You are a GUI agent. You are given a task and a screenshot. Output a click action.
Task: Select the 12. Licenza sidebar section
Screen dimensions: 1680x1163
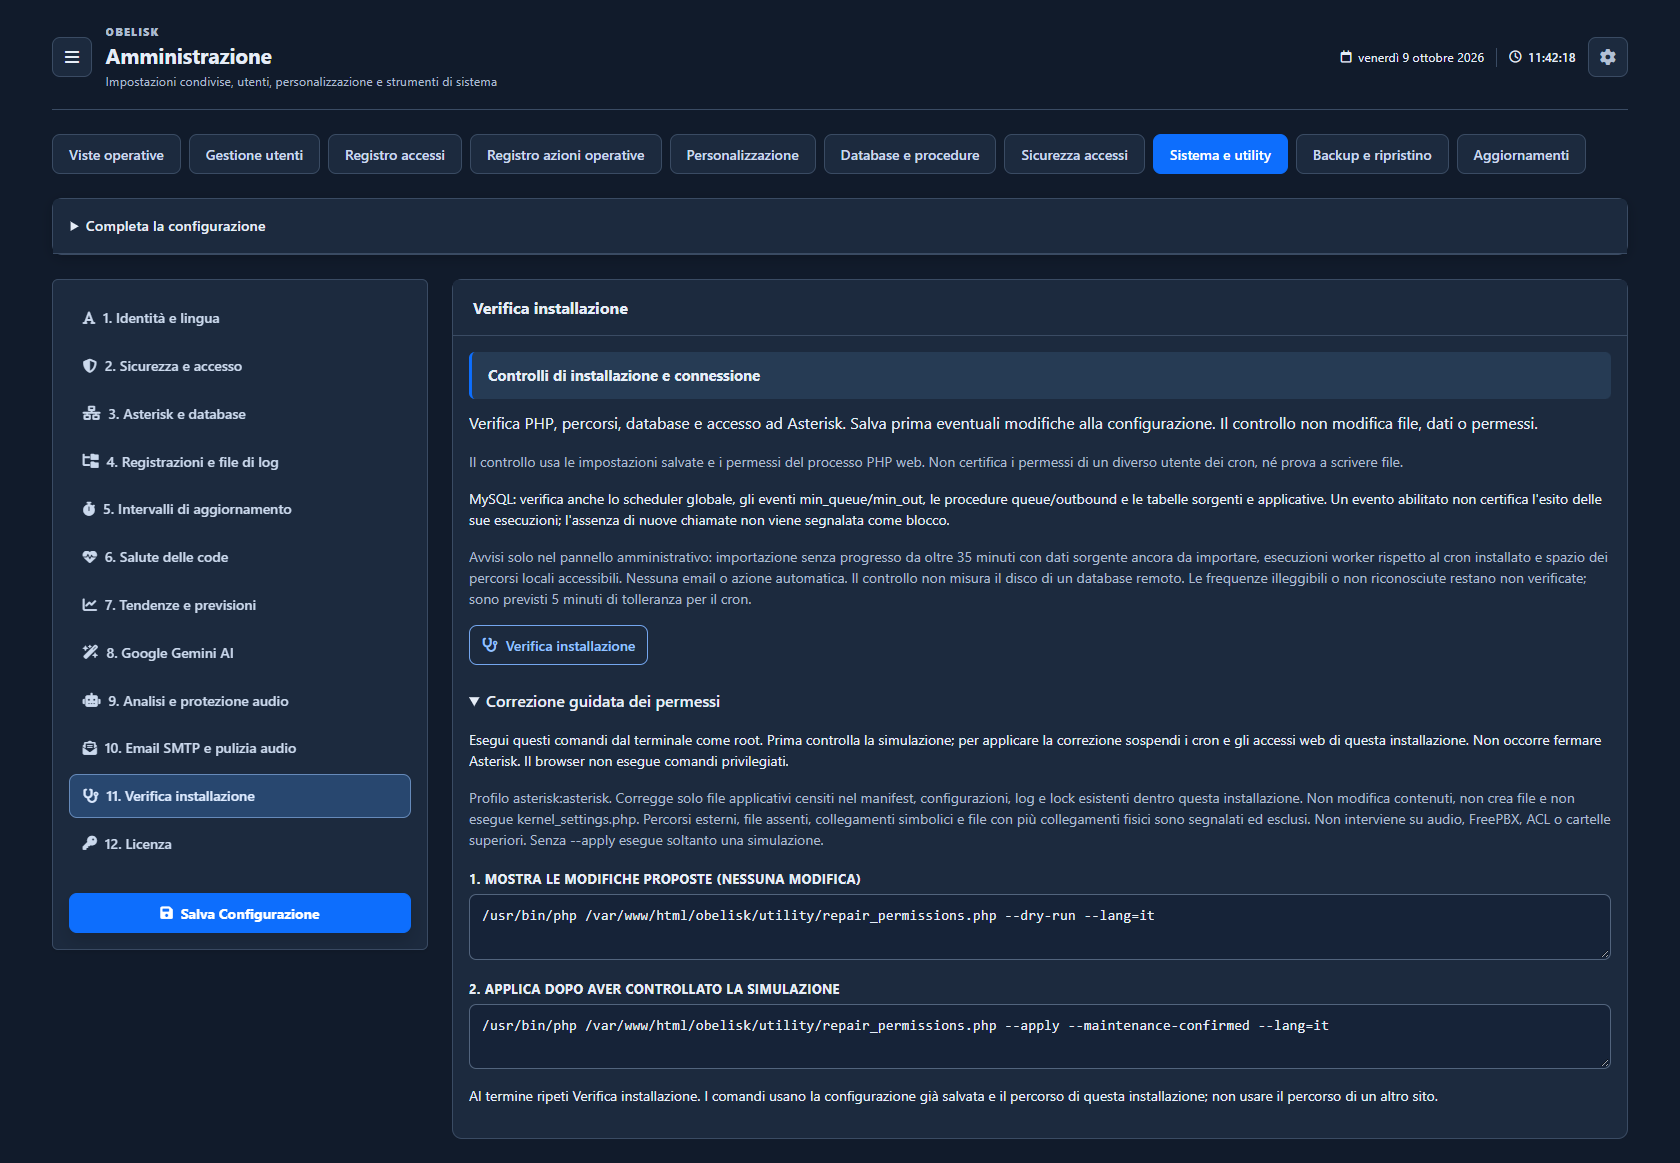(240, 844)
